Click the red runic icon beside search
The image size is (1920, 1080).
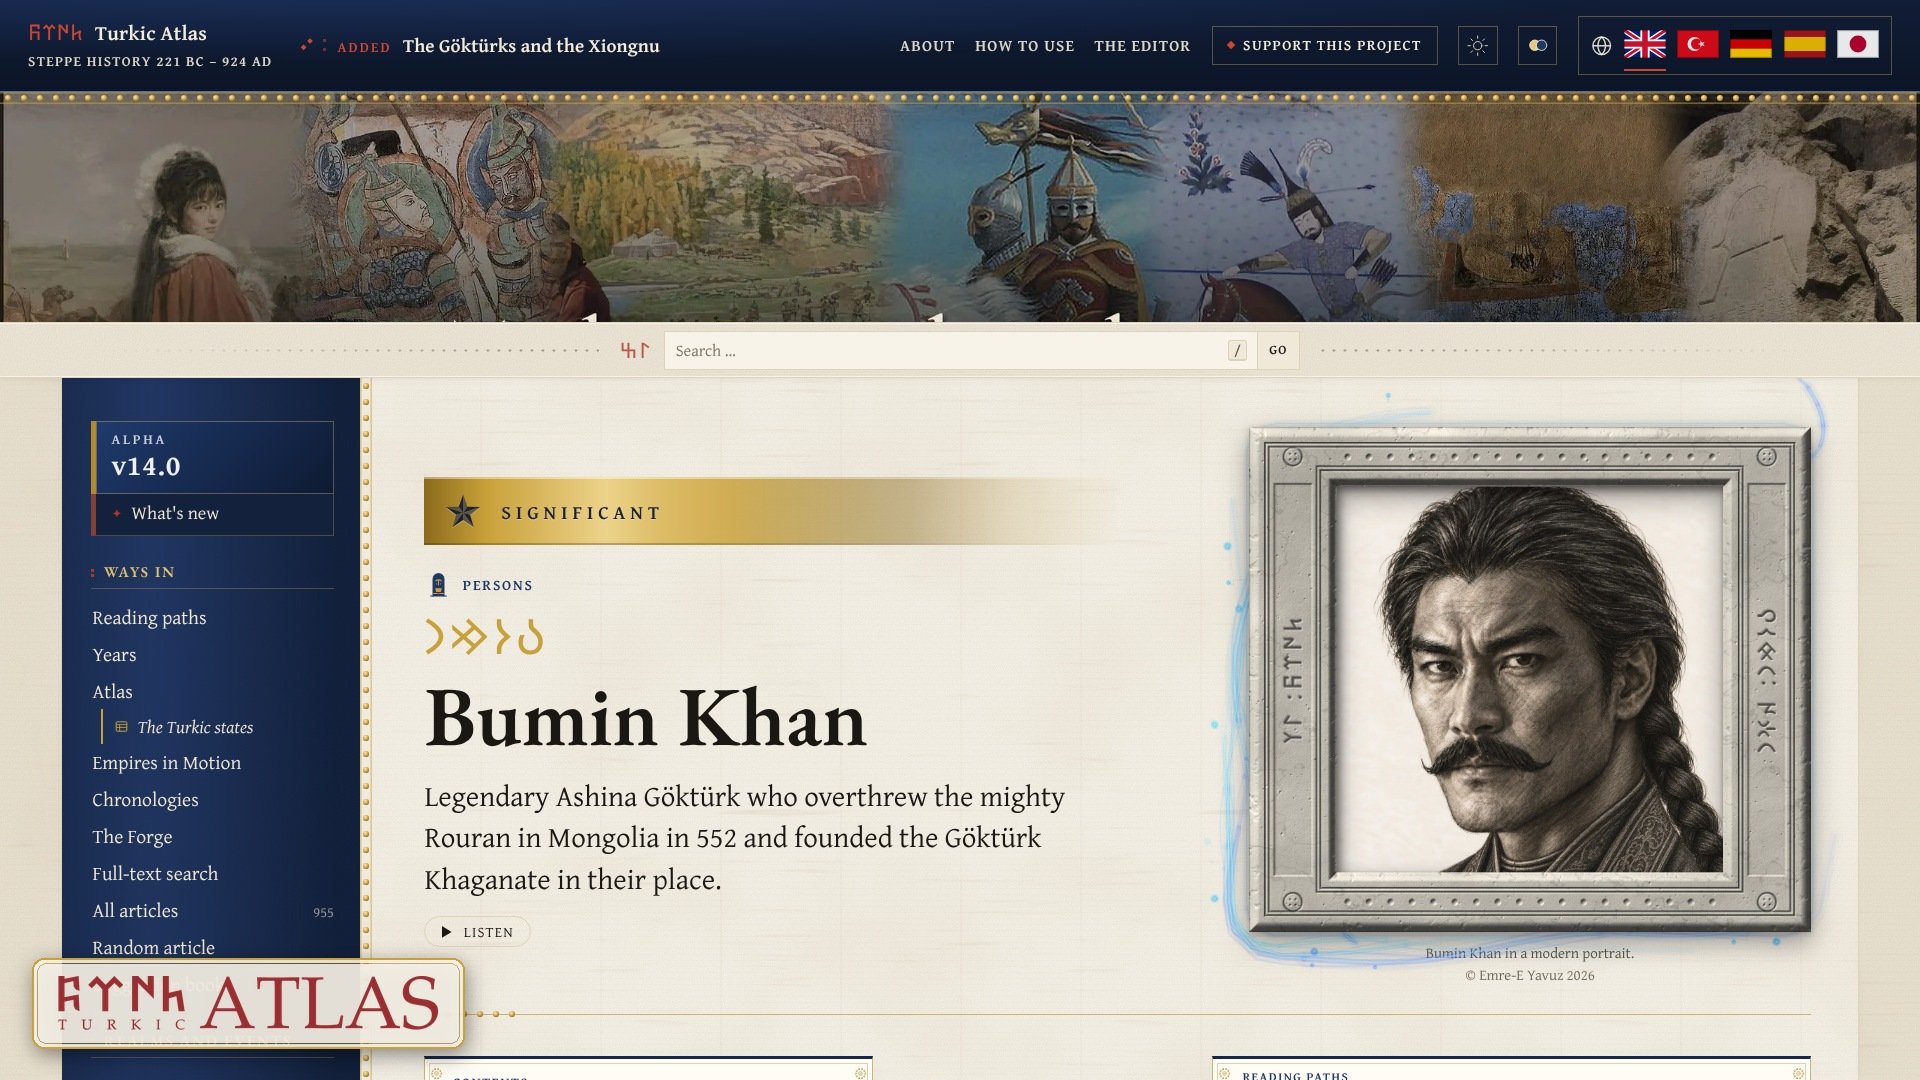(635, 350)
